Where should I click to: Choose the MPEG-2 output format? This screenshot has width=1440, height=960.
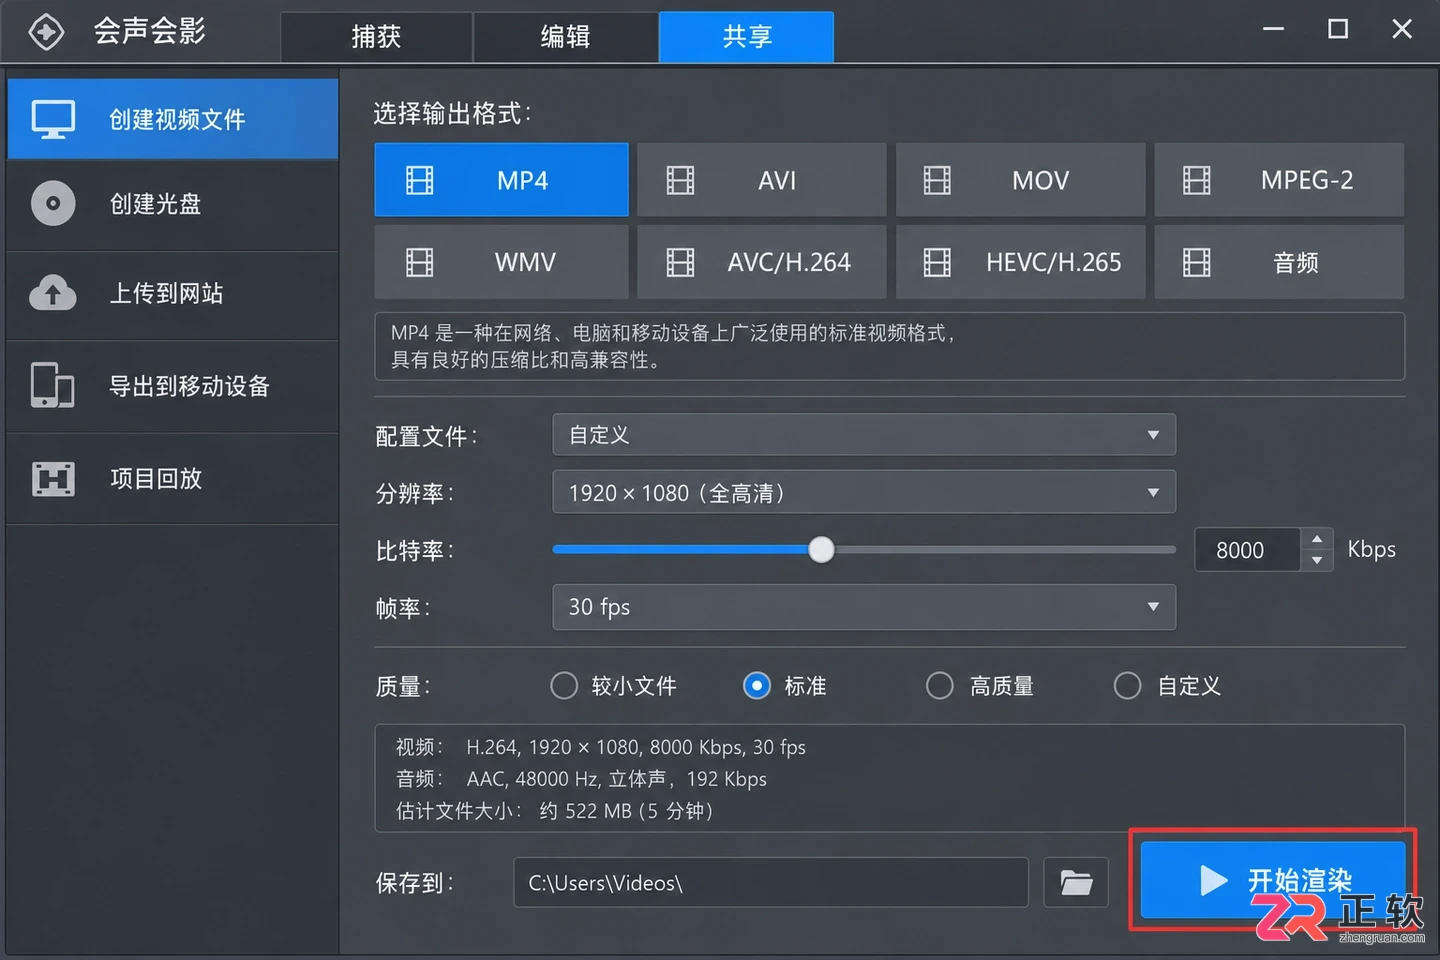pos(1279,180)
